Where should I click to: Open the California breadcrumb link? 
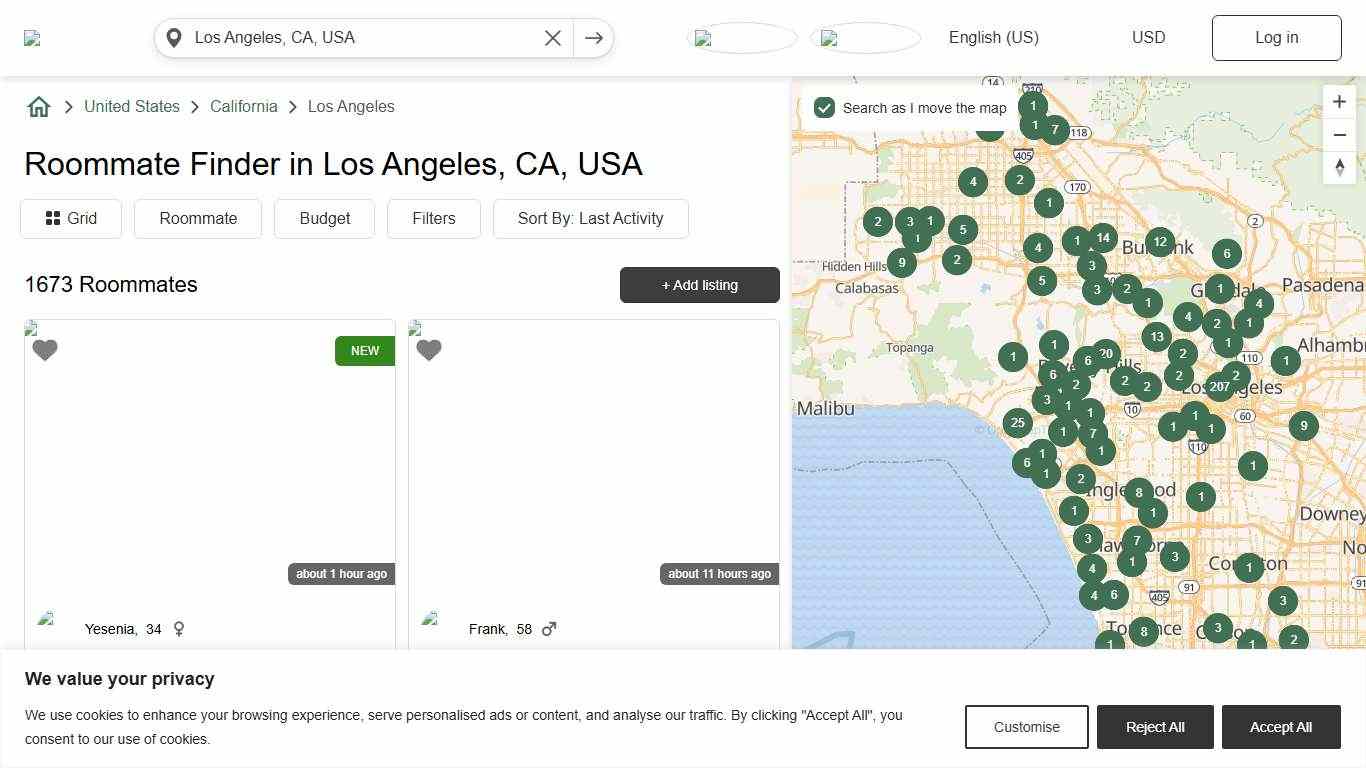244,106
